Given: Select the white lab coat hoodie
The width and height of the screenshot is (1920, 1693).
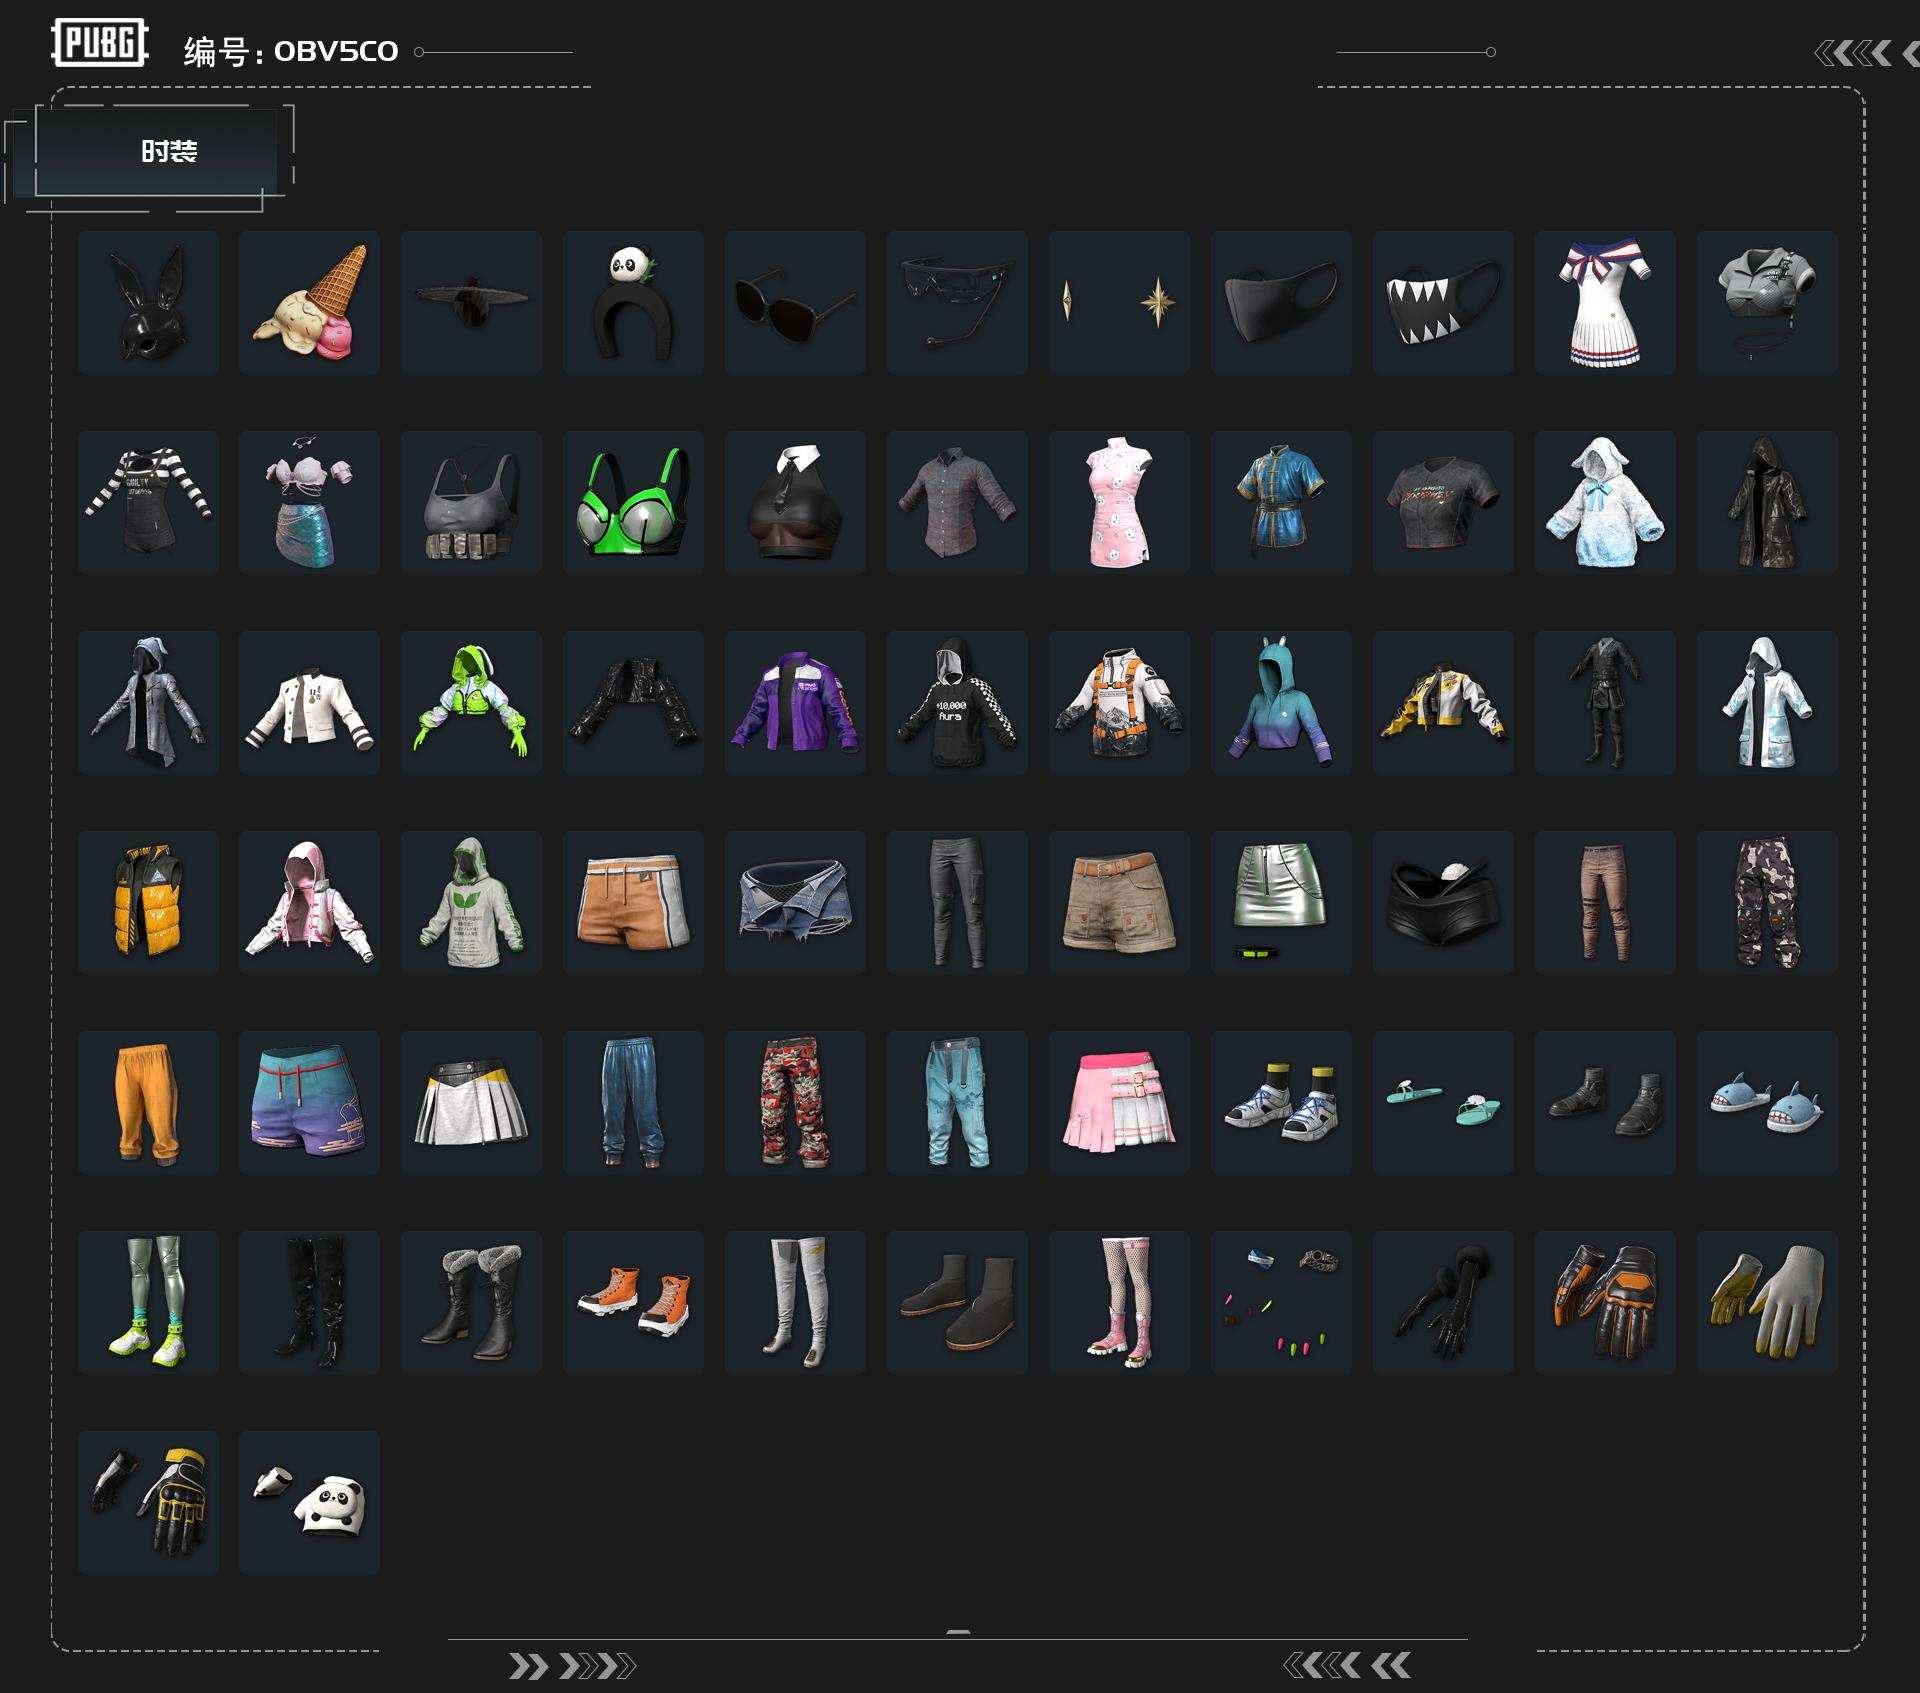Looking at the screenshot, I should (1767, 702).
